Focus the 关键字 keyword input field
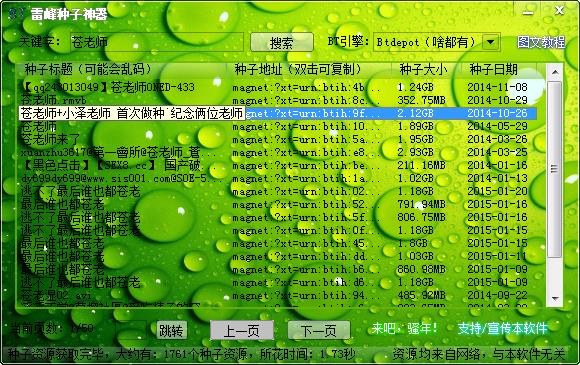Image resolution: width=580 pixels, height=365 pixels. click(x=157, y=42)
